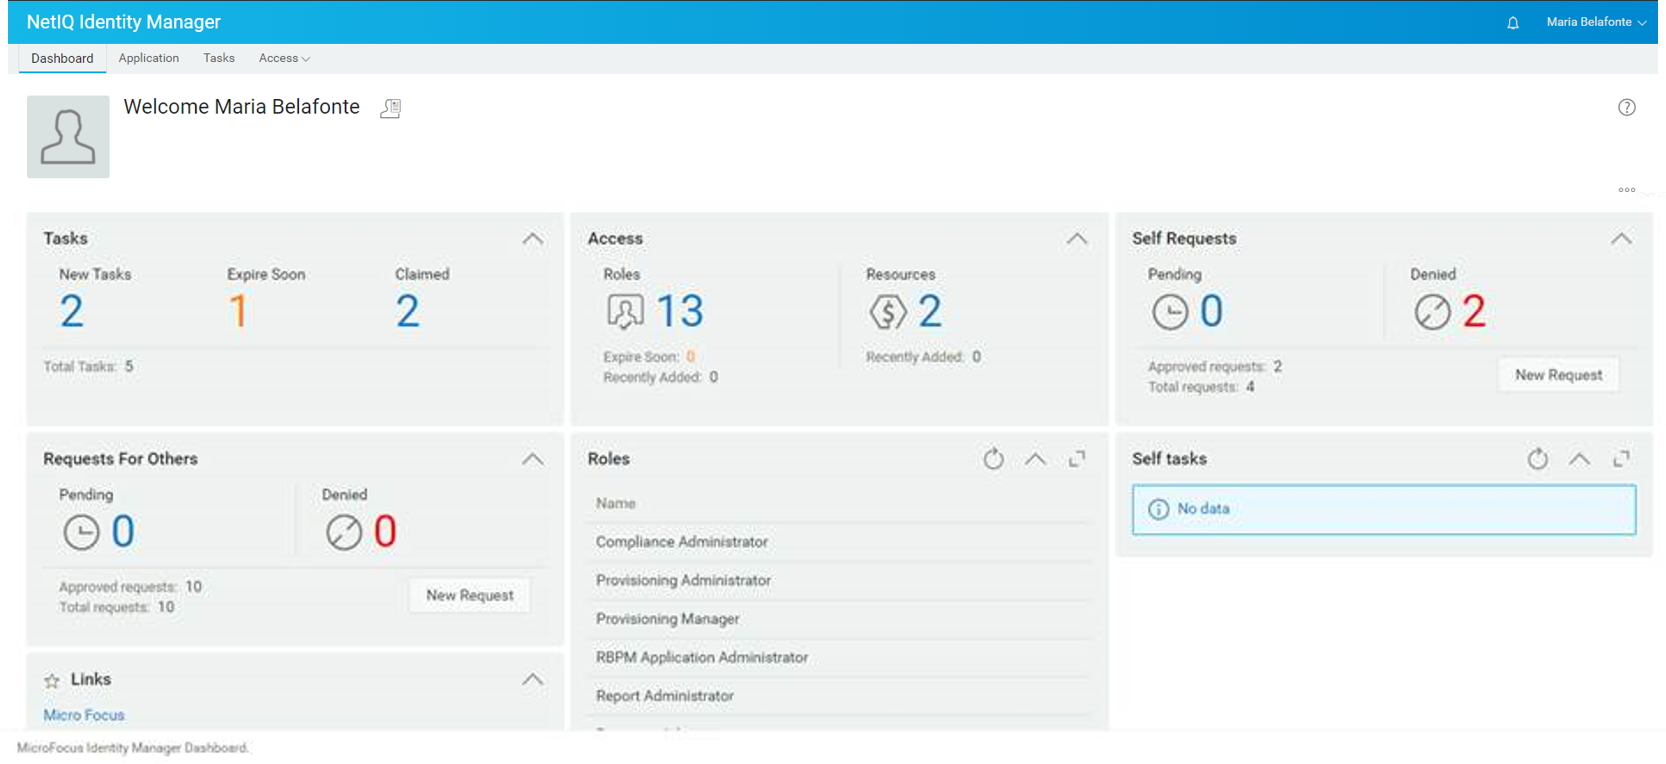Switch to the Dashboard tab
The width and height of the screenshot is (1666, 764).
(62, 58)
